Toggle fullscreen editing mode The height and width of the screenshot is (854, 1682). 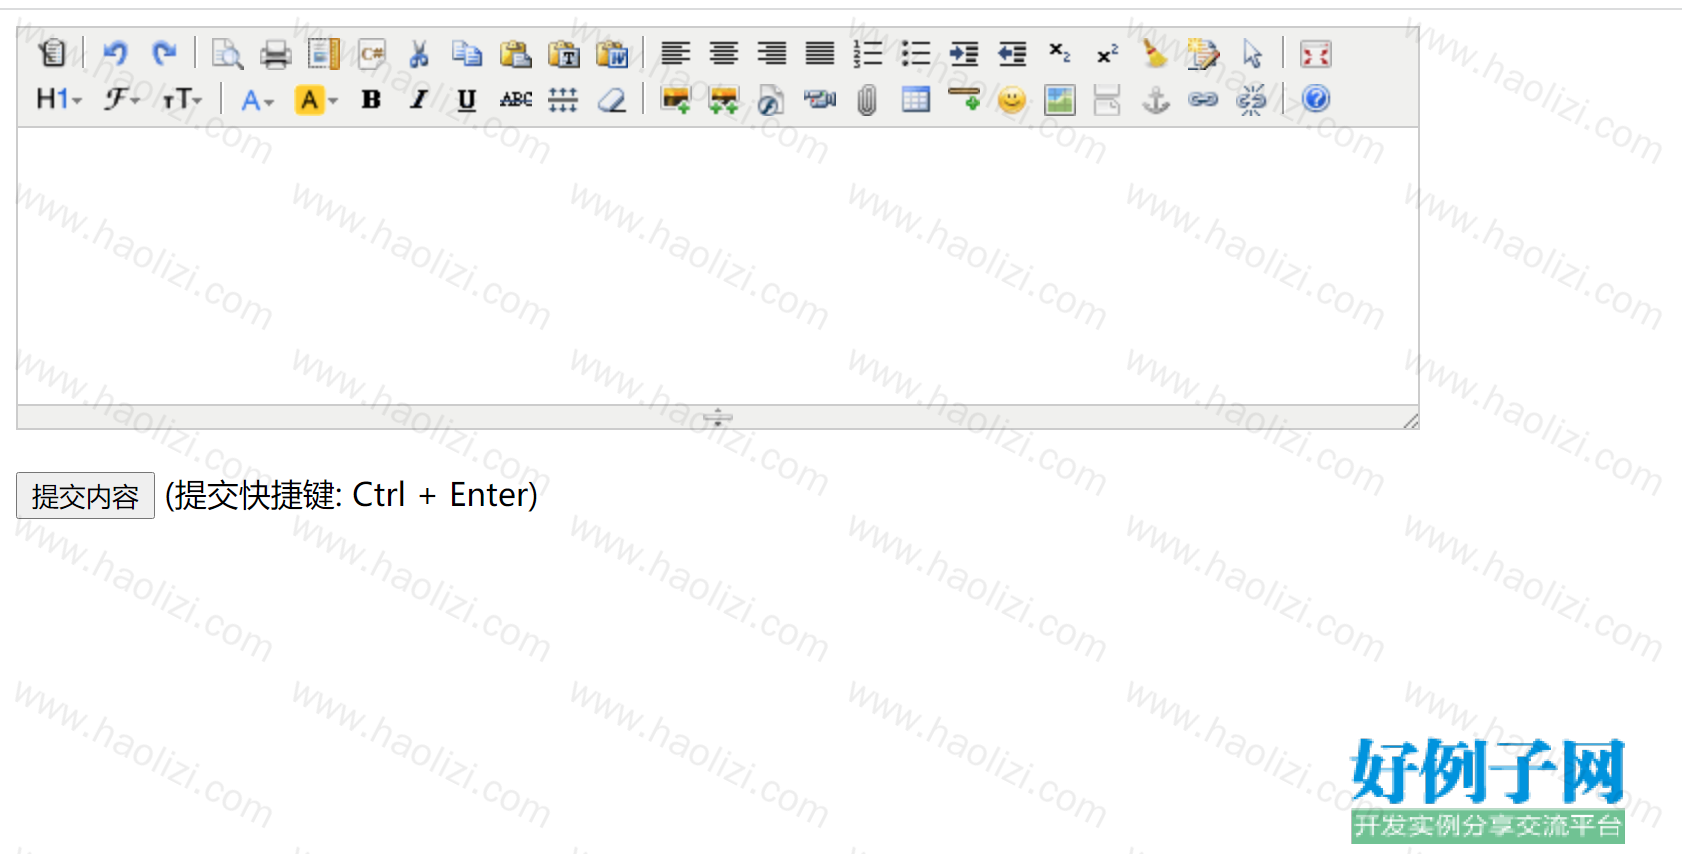(x=1316, y=53)
